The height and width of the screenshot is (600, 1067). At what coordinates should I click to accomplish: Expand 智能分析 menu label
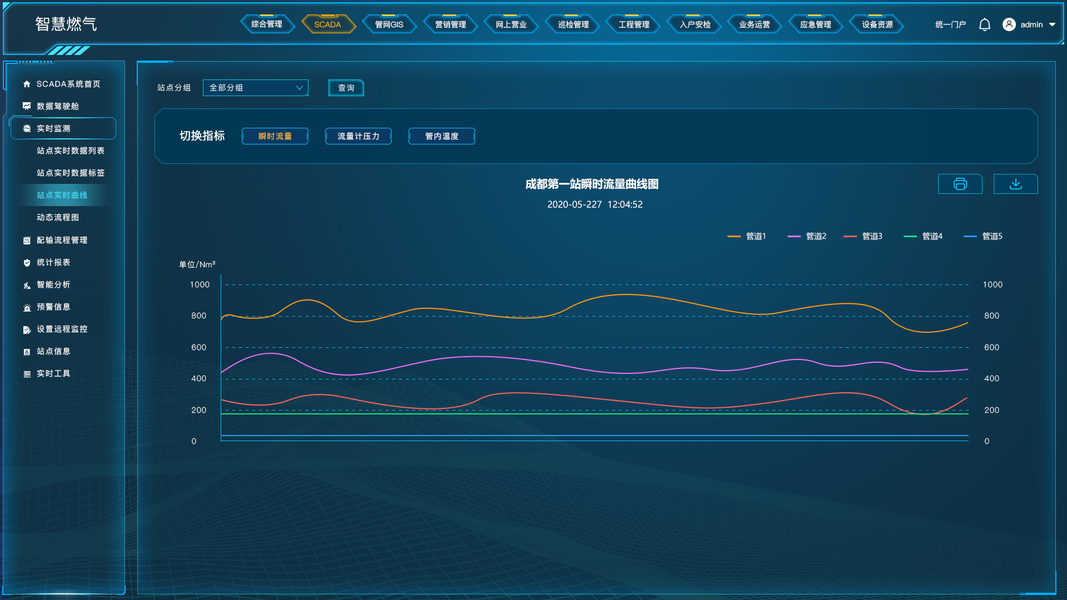(54, 285)
